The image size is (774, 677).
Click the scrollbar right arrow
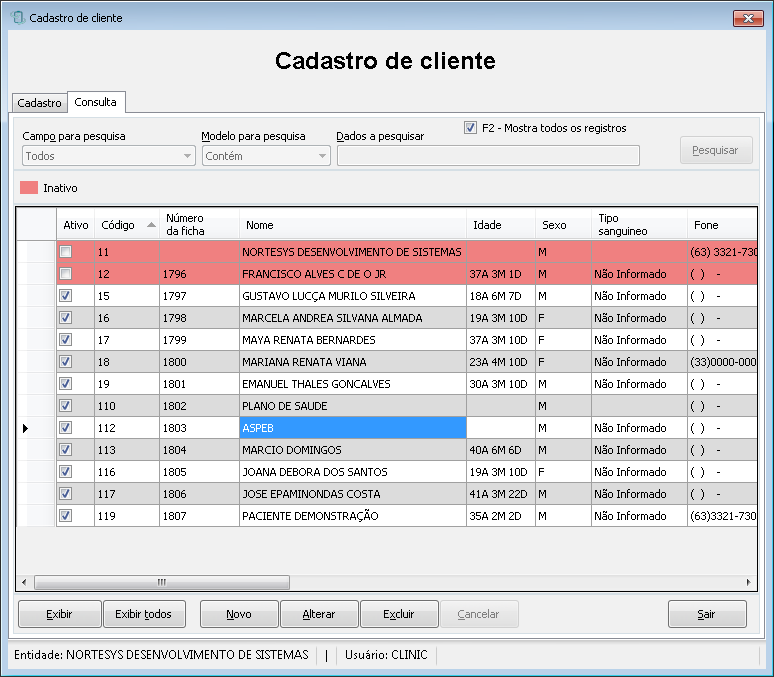tap(748, 582)
